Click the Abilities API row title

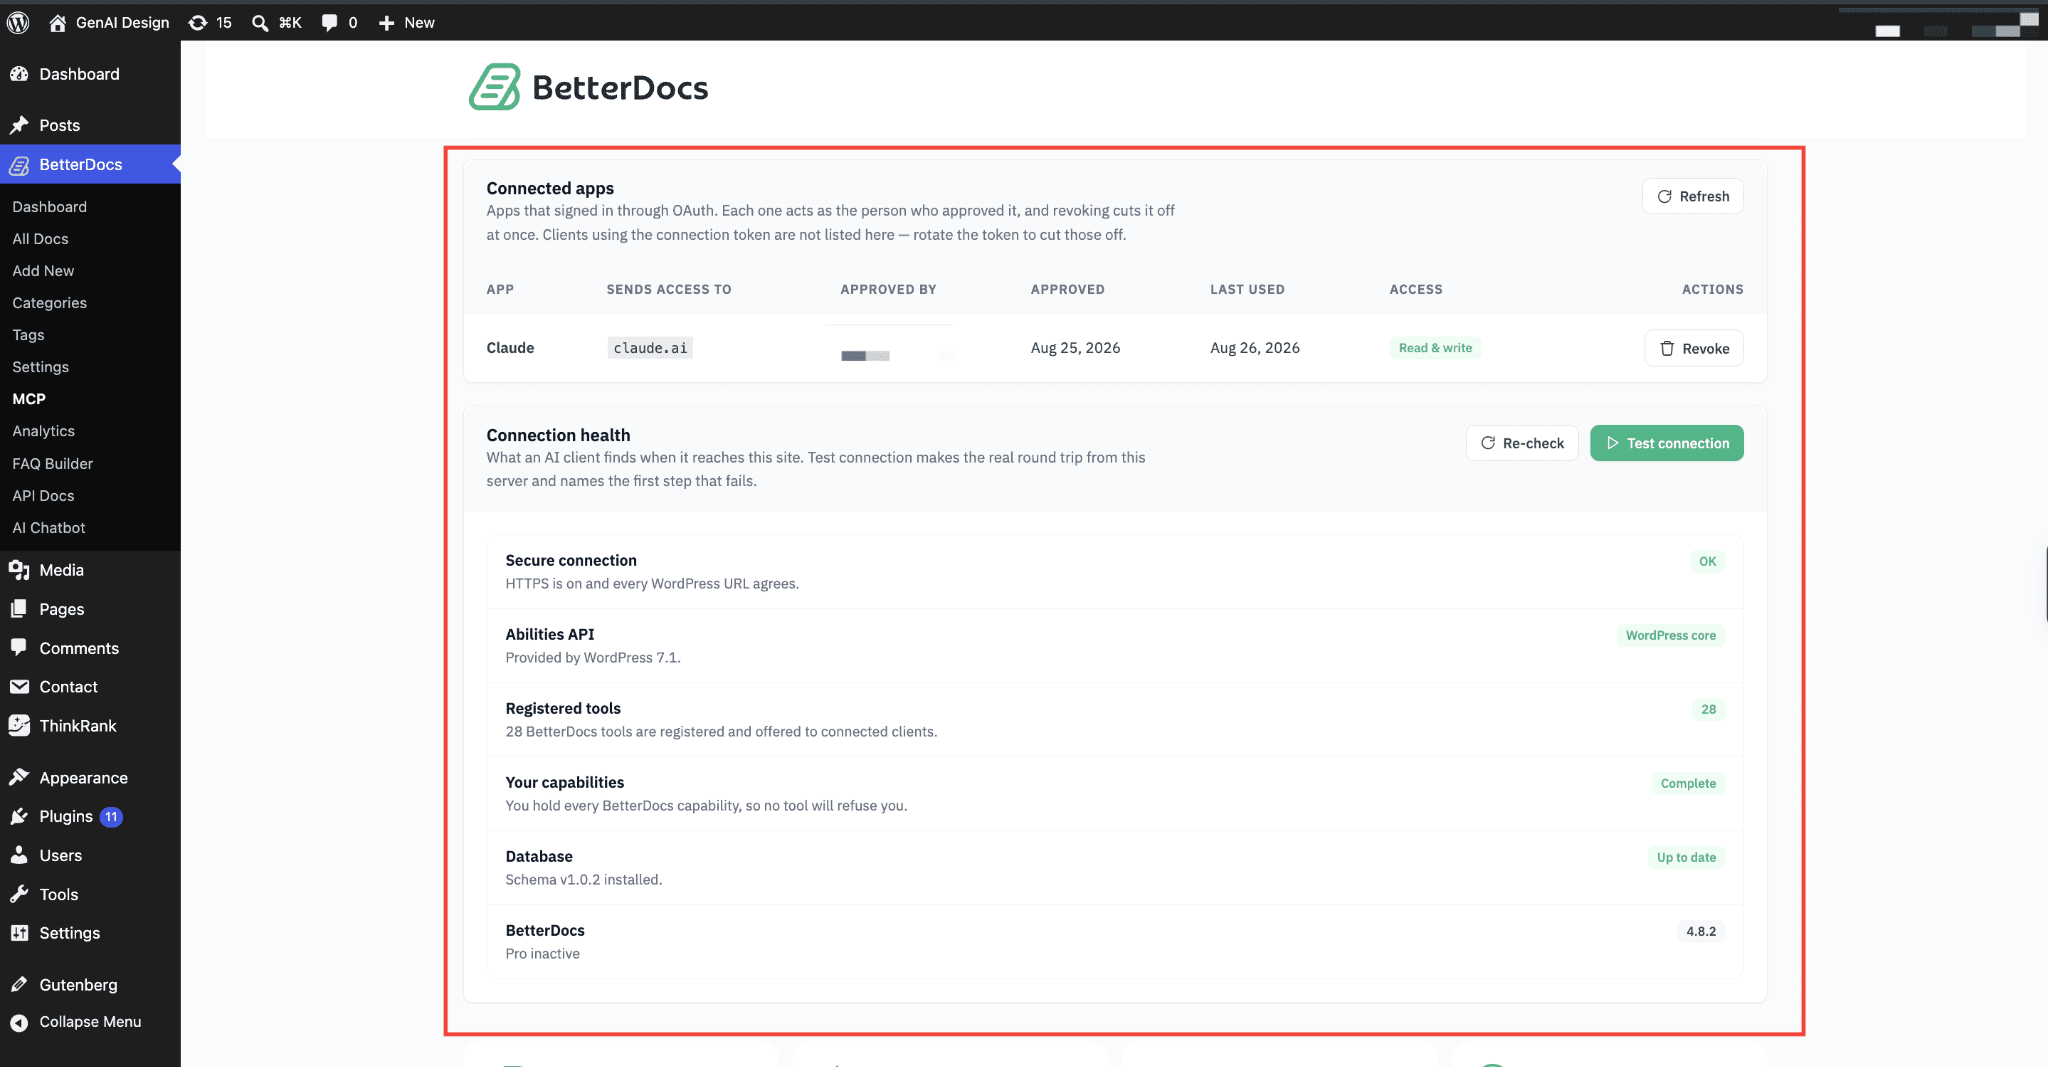point(550,634)
